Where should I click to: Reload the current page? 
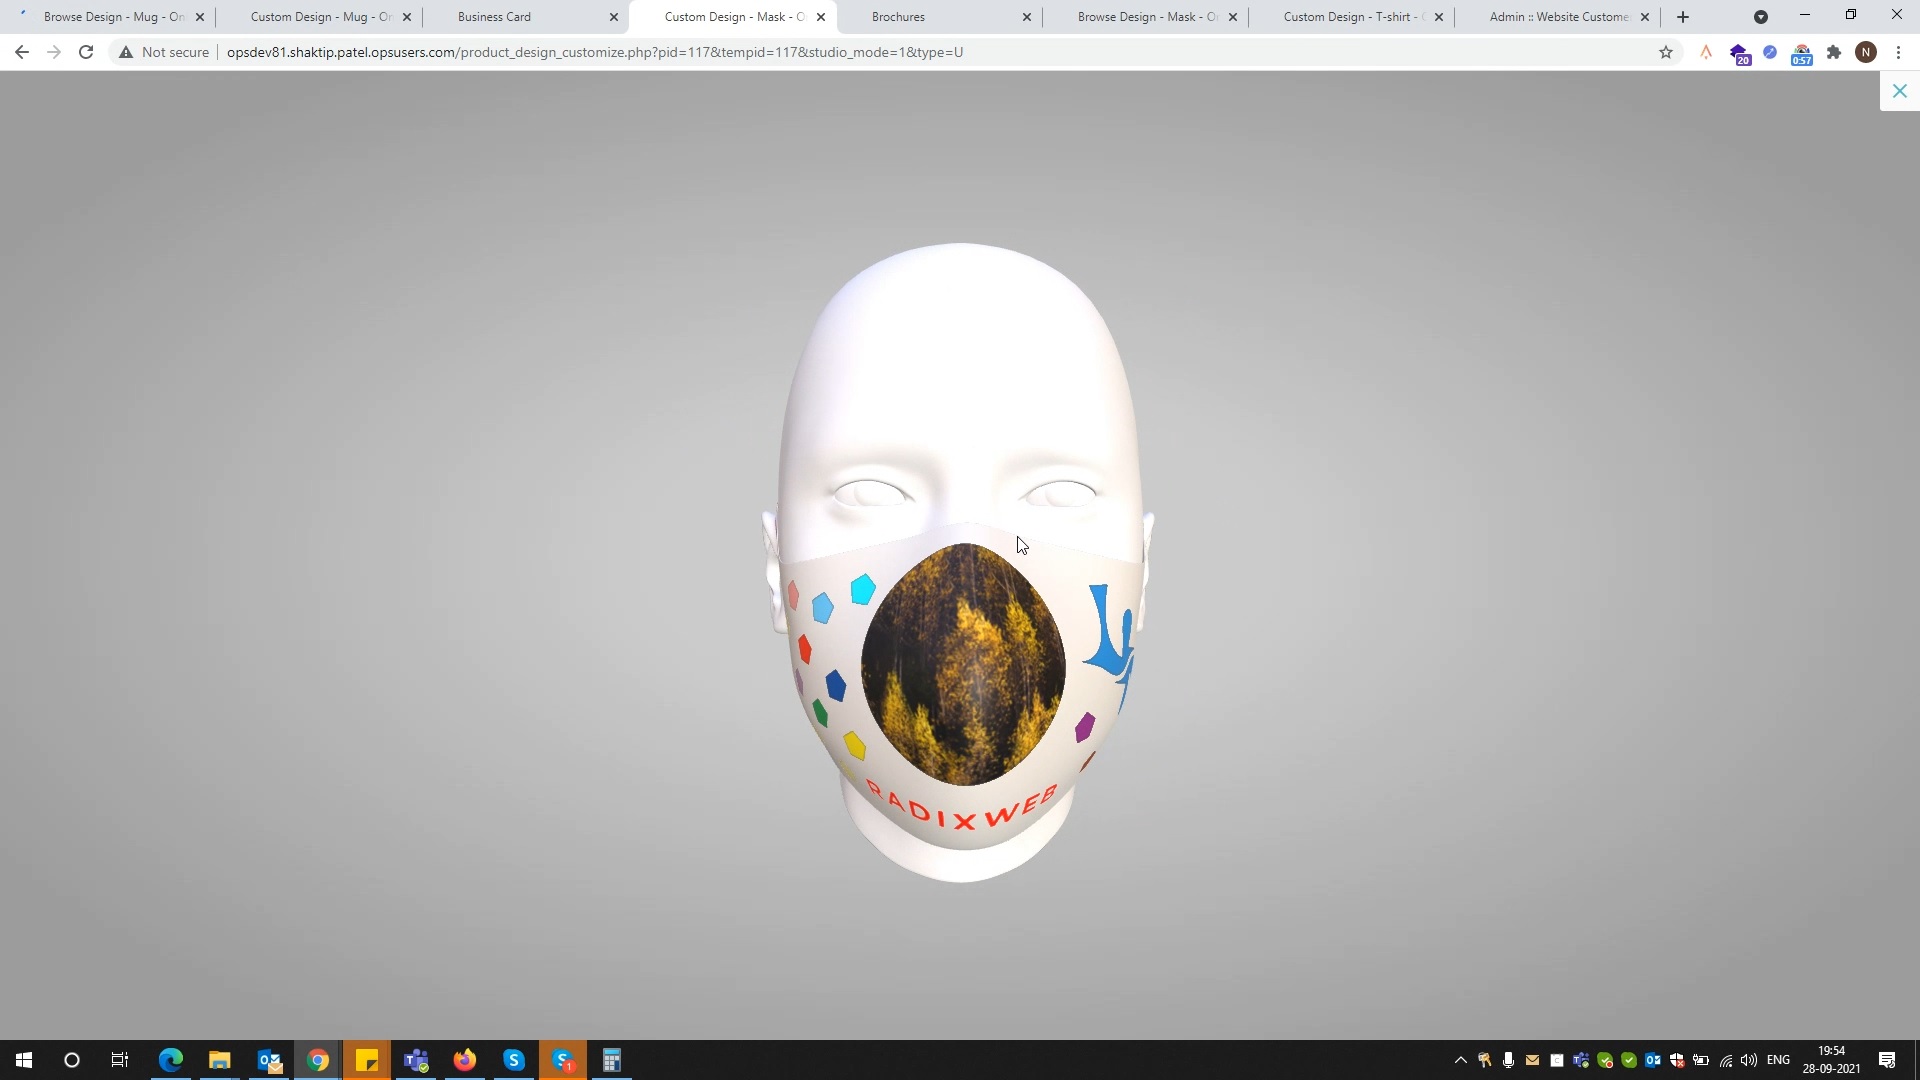coord(86,52)
